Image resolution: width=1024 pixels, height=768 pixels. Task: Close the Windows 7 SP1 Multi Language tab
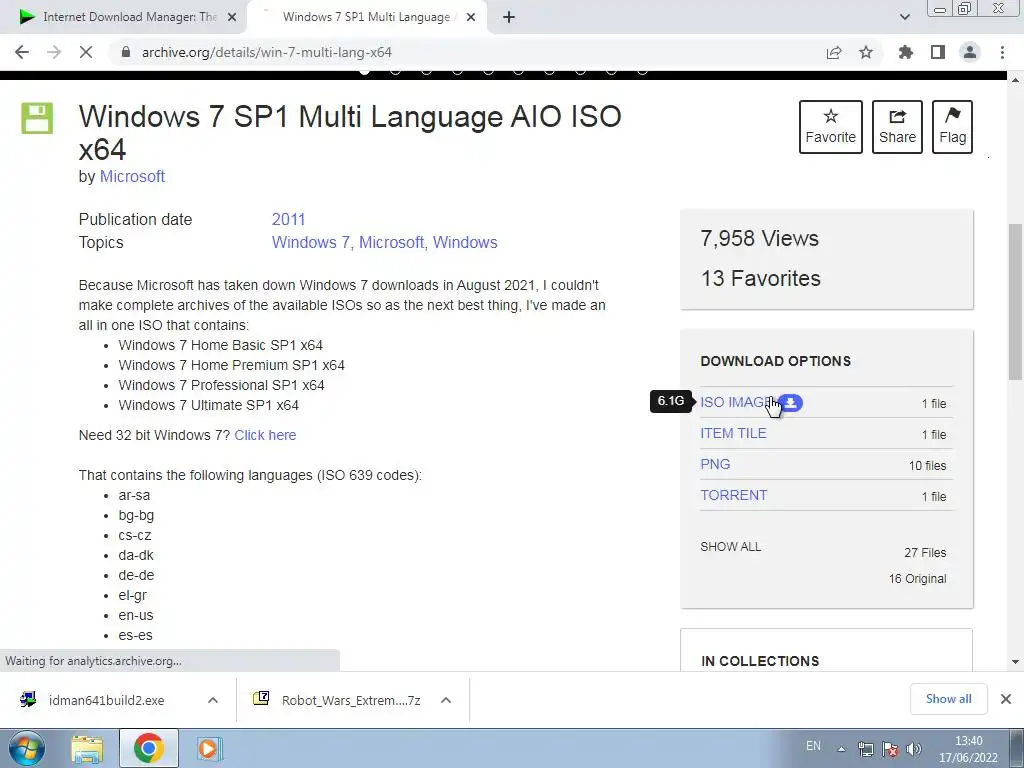coord(471,17)
